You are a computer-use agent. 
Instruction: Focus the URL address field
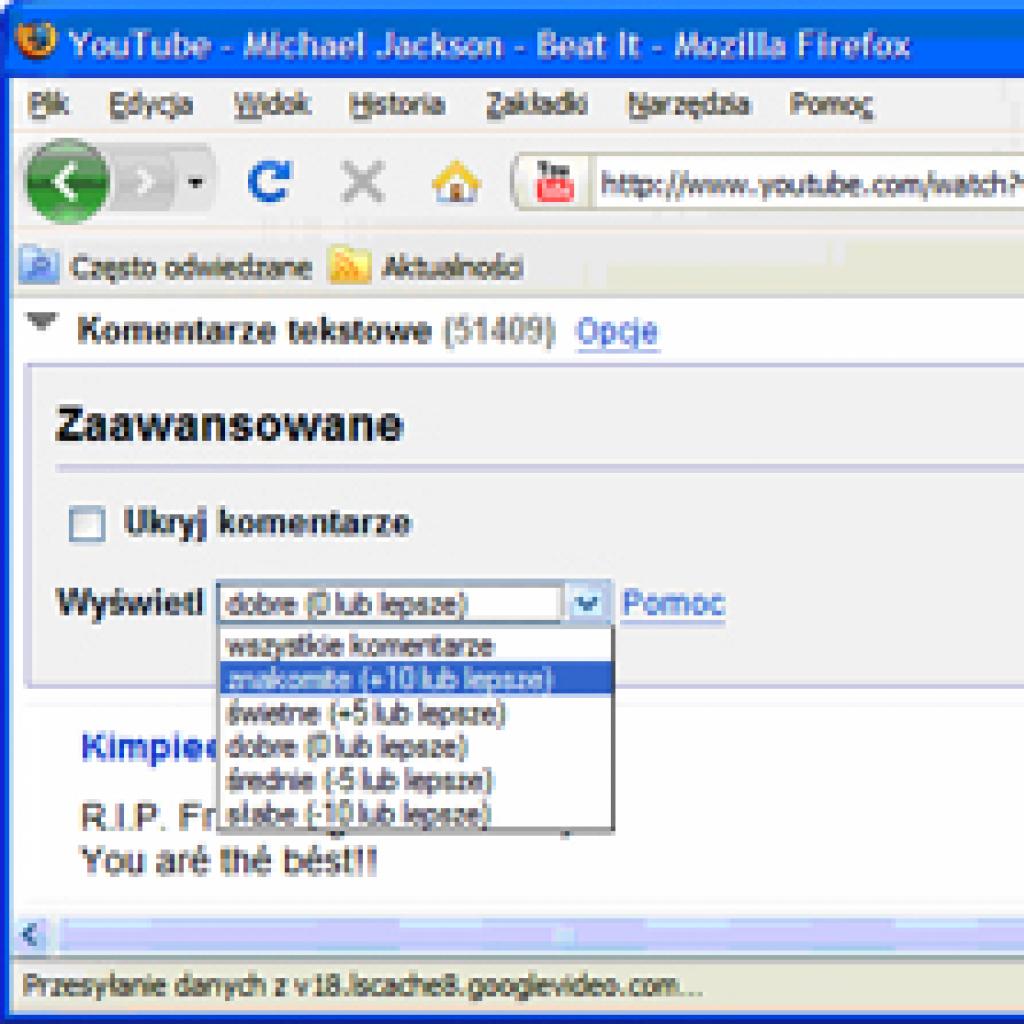click(810, 182)
